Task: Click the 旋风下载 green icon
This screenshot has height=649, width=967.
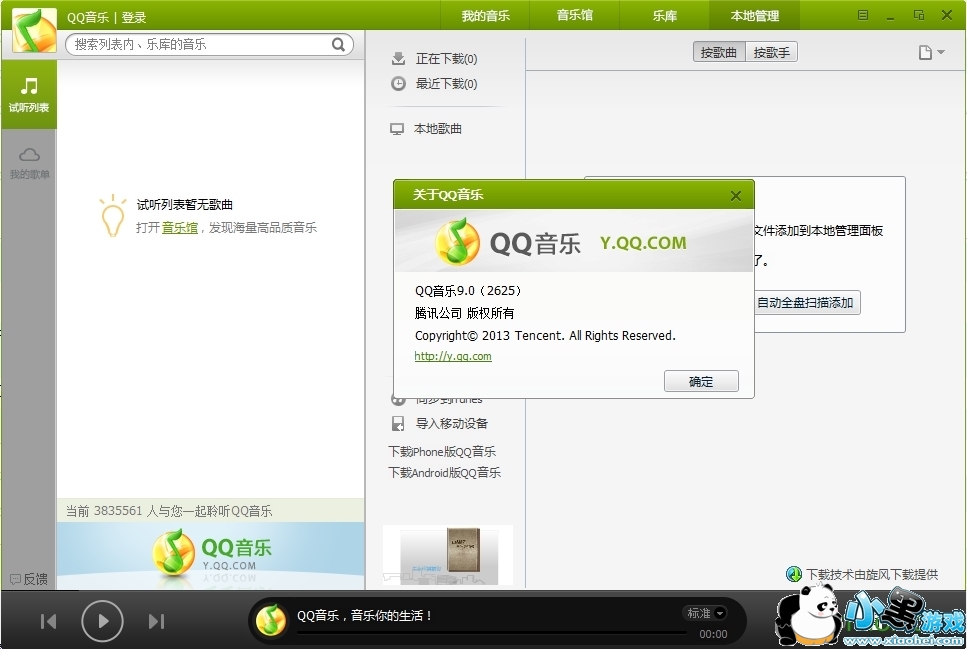Action: tap(794, 574)
